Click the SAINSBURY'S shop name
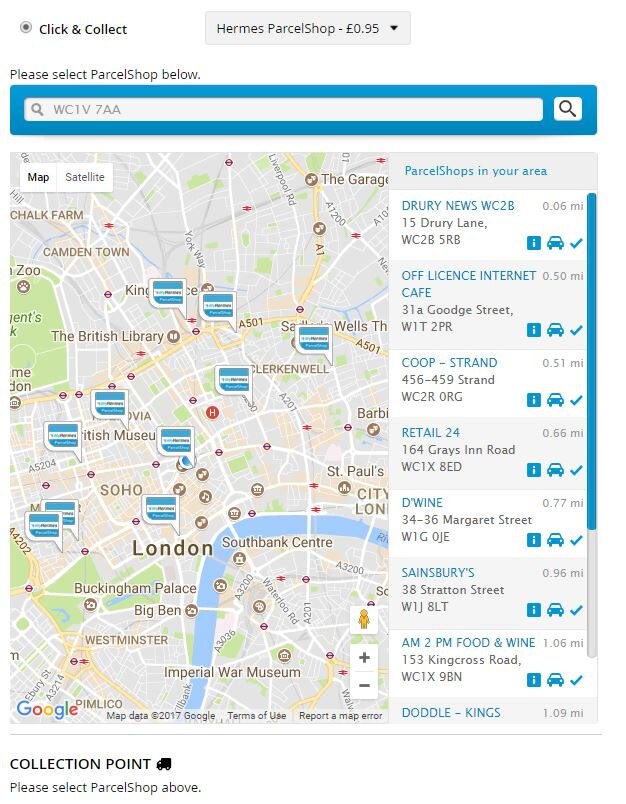The height and width of the screenshot is (804, 626). pyautogui.click(x=438, y=573)
